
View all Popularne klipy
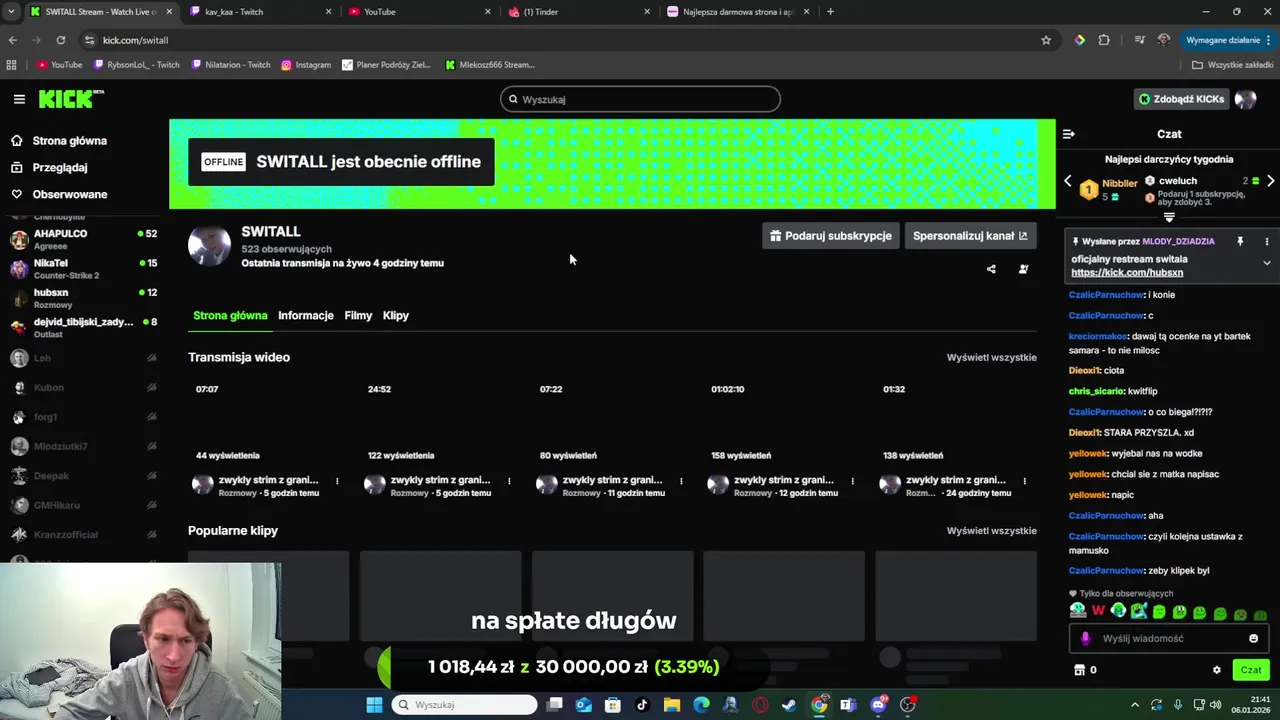tap(992, 531)
